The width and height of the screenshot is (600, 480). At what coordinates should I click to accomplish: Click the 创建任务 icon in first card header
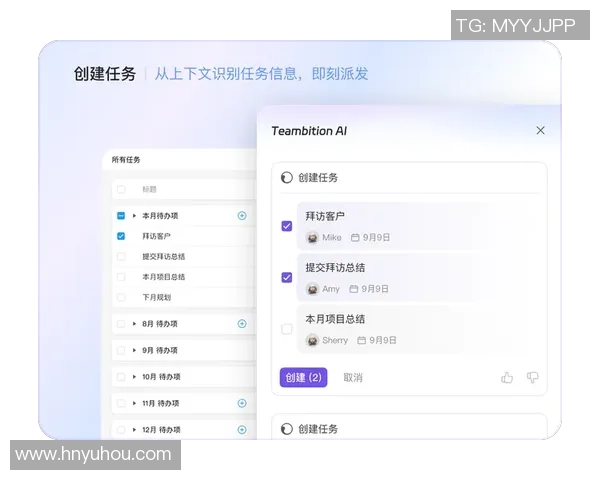point(287,178)
